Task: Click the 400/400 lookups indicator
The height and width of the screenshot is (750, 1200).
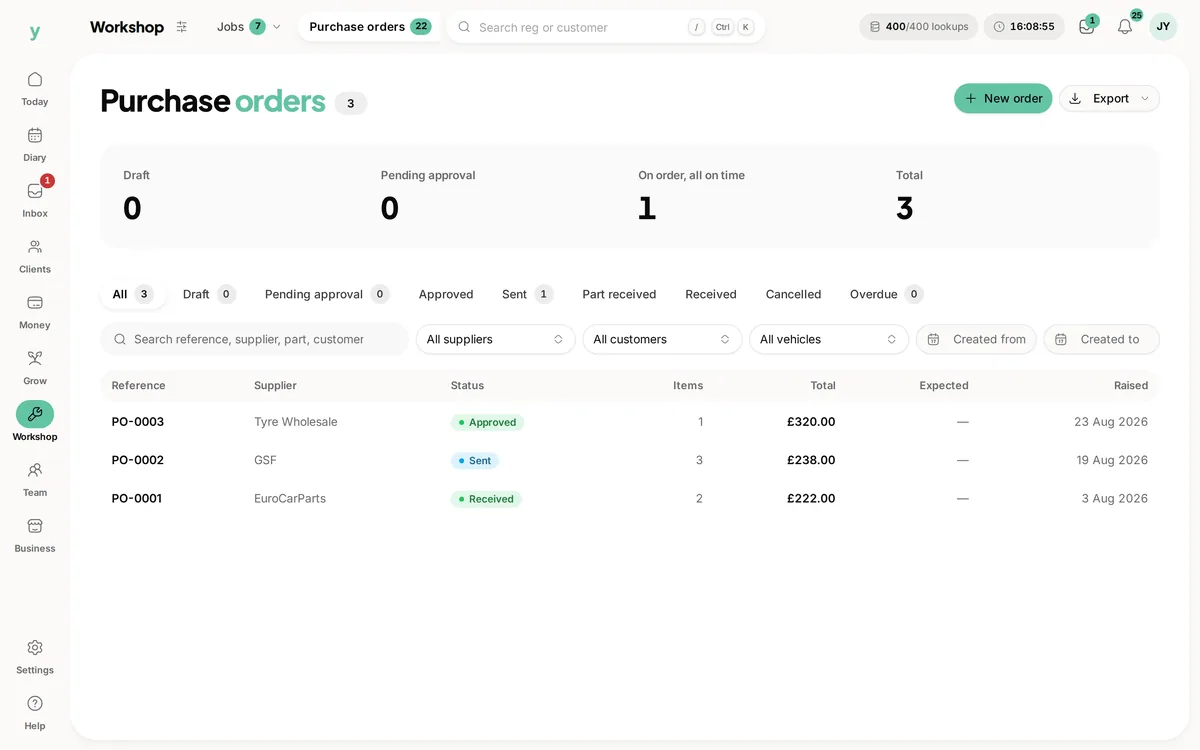Action: click(x=919, y=27)
